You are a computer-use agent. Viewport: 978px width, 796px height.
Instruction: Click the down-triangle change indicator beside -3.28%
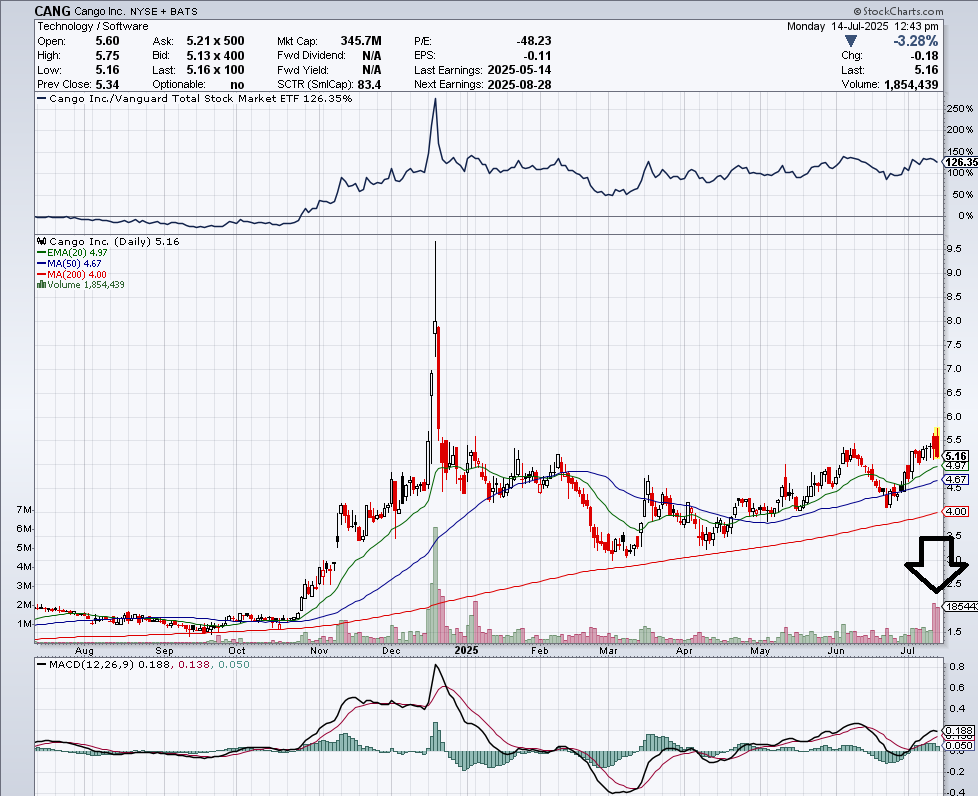tap(850, 41)
